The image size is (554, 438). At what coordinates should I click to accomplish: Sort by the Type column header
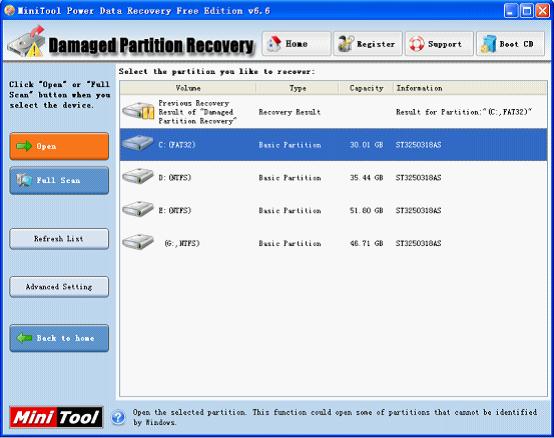[297, 88]
